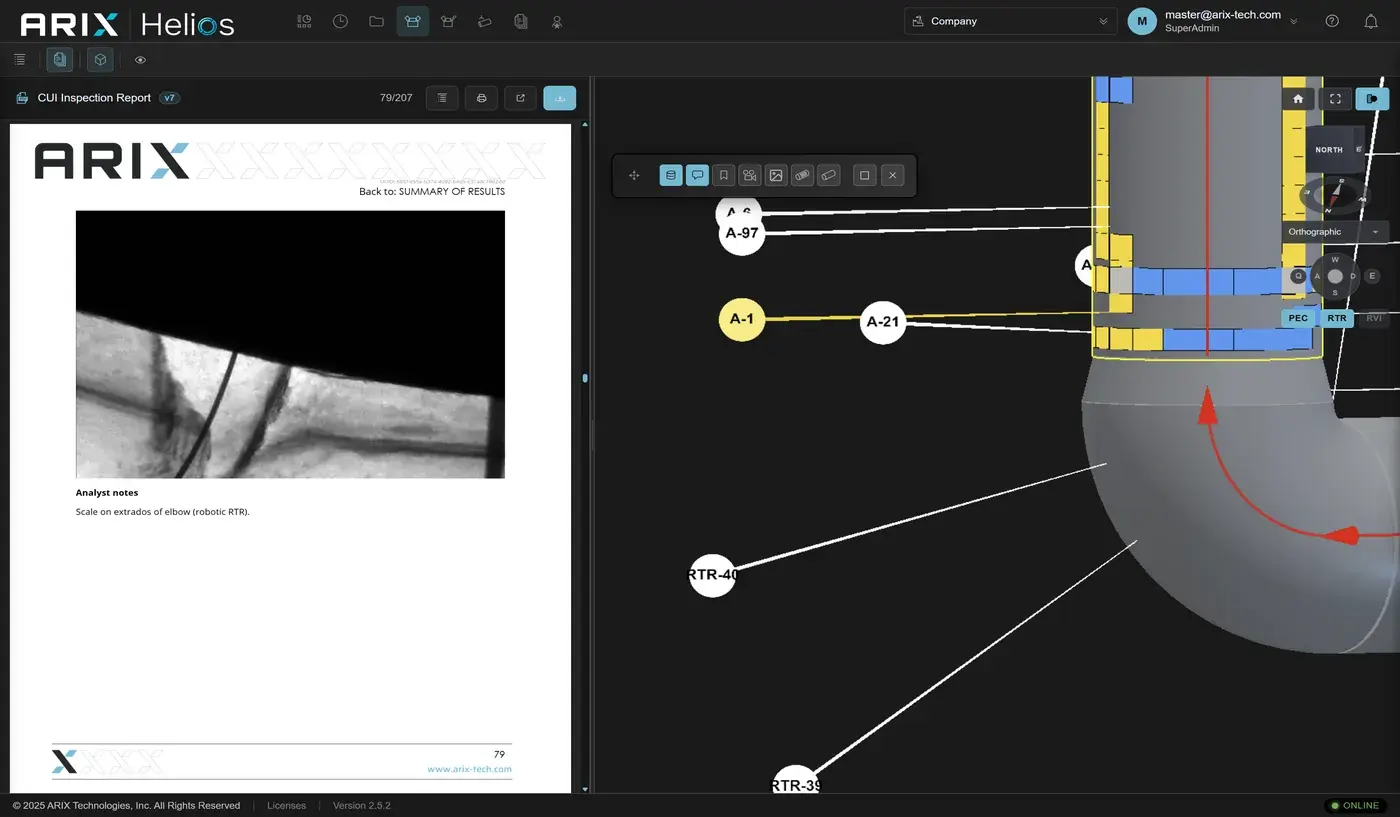Image resolution: width=1400 pixels, height=817 pixels.
Task: Toggle the eye visibility icon in sub-toolbar
Action: [140, 60]
